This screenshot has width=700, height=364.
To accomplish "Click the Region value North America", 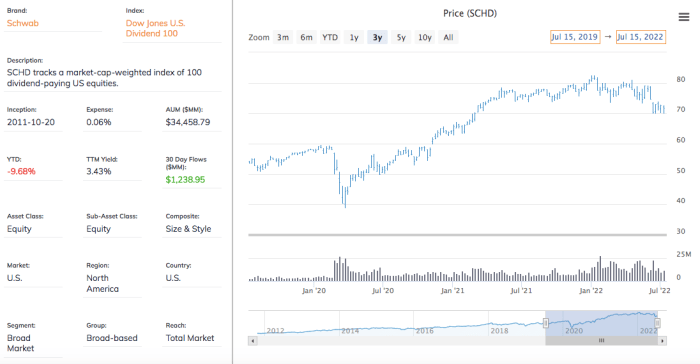I will point(103,284).
